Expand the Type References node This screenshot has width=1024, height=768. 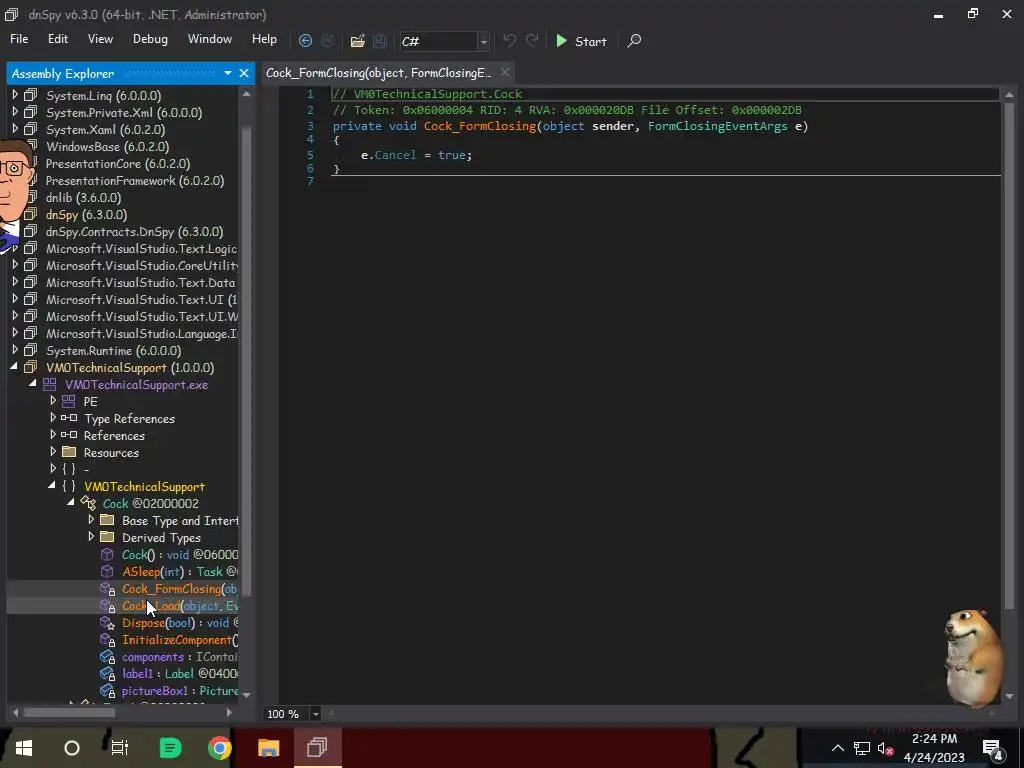[x=53, y=418]
